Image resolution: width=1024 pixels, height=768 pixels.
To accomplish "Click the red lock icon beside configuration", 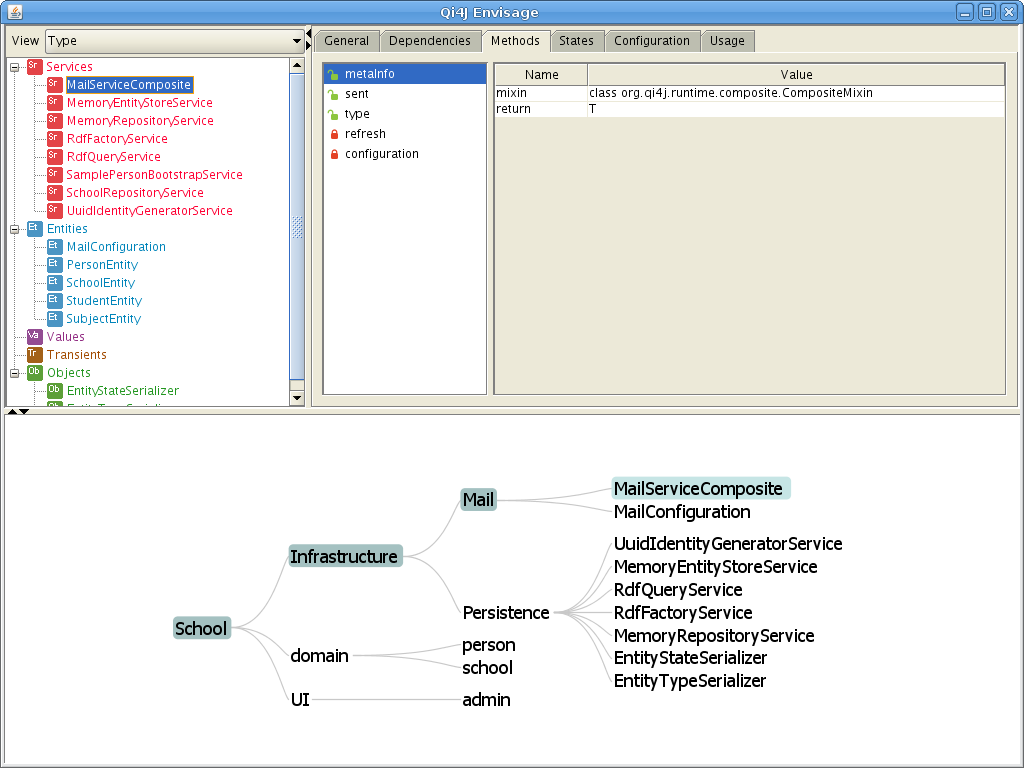I will [x=334, y=154].
